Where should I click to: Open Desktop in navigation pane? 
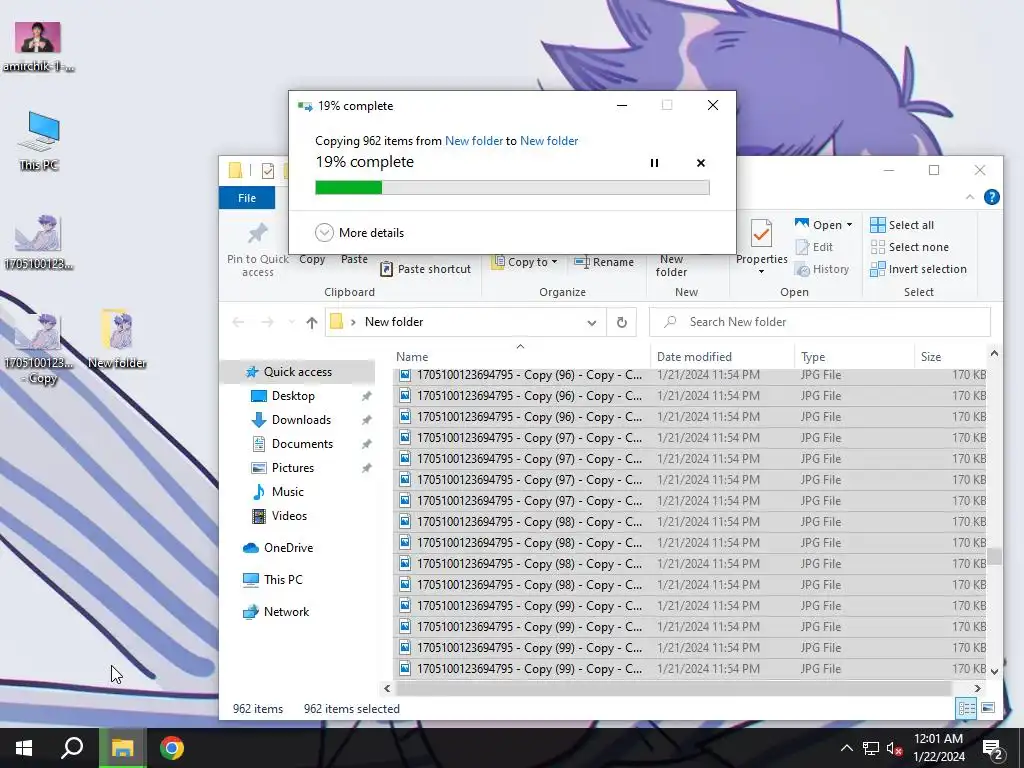click(x=293, y=396)
